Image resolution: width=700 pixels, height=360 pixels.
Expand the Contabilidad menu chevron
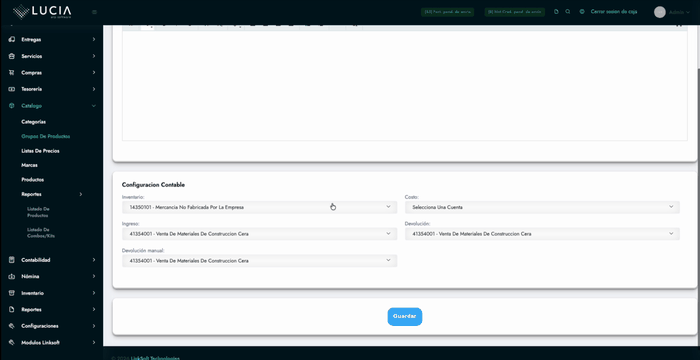94,260
